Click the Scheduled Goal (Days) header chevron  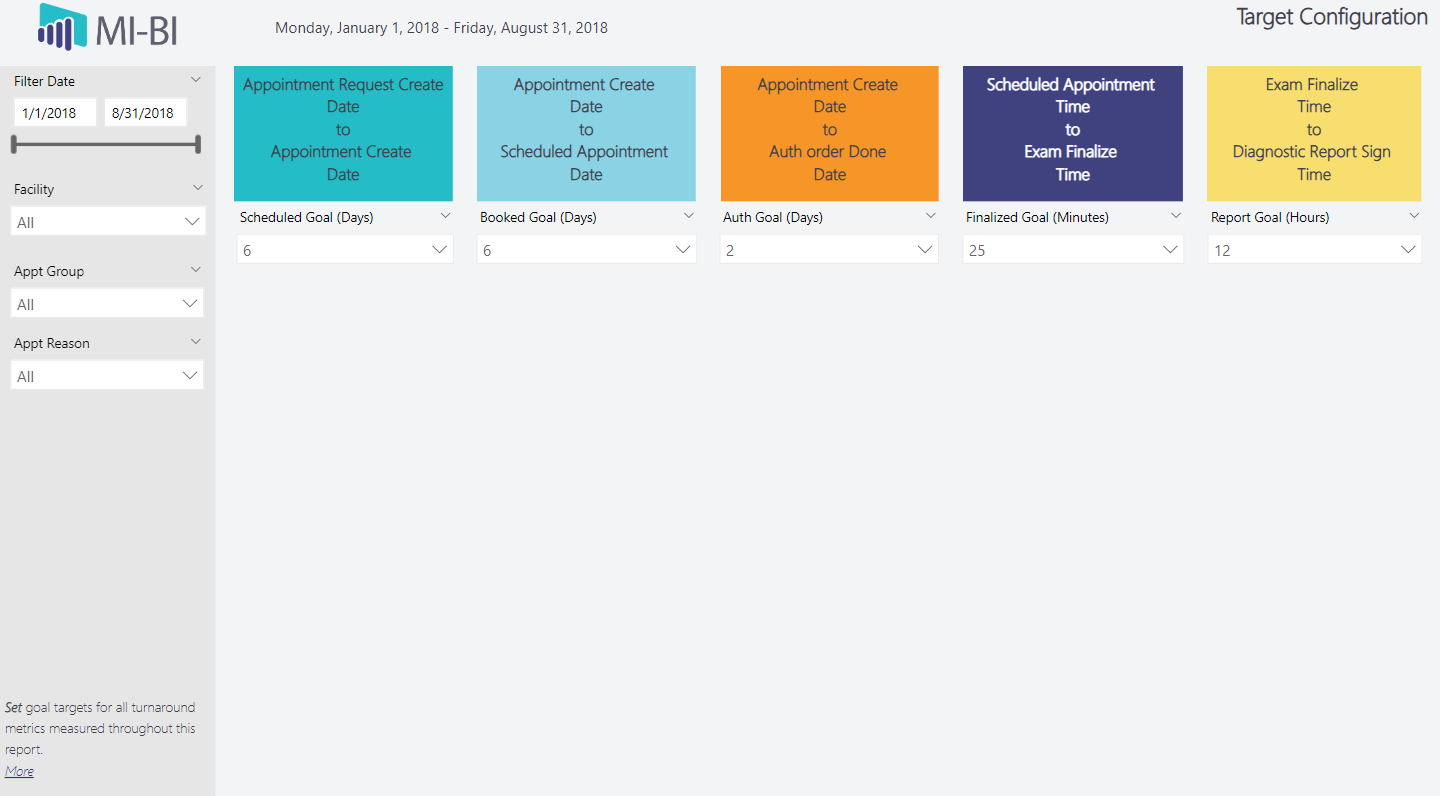click(446, 216)
